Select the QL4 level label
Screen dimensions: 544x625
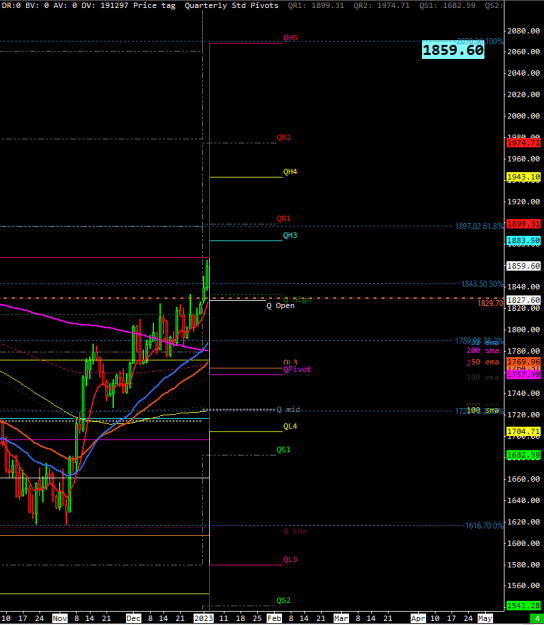pos(290,426)
